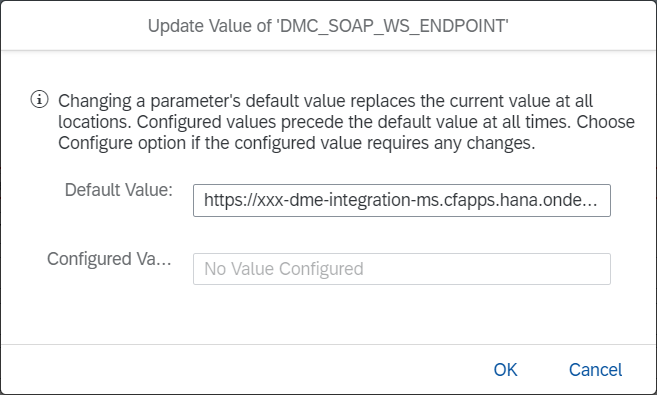Click the information circle icon beside the message
This screenshot has height=395, width=657.
point(39,100)
